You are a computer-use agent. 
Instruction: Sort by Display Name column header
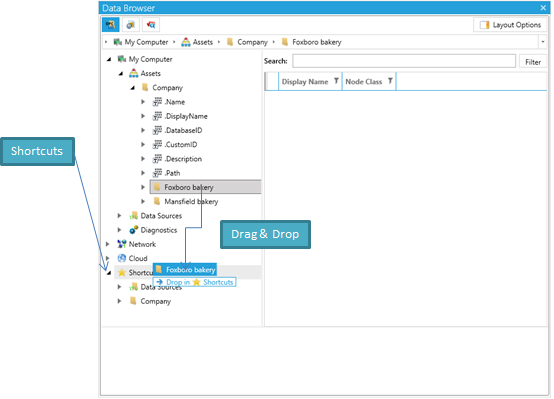(305, 82)
